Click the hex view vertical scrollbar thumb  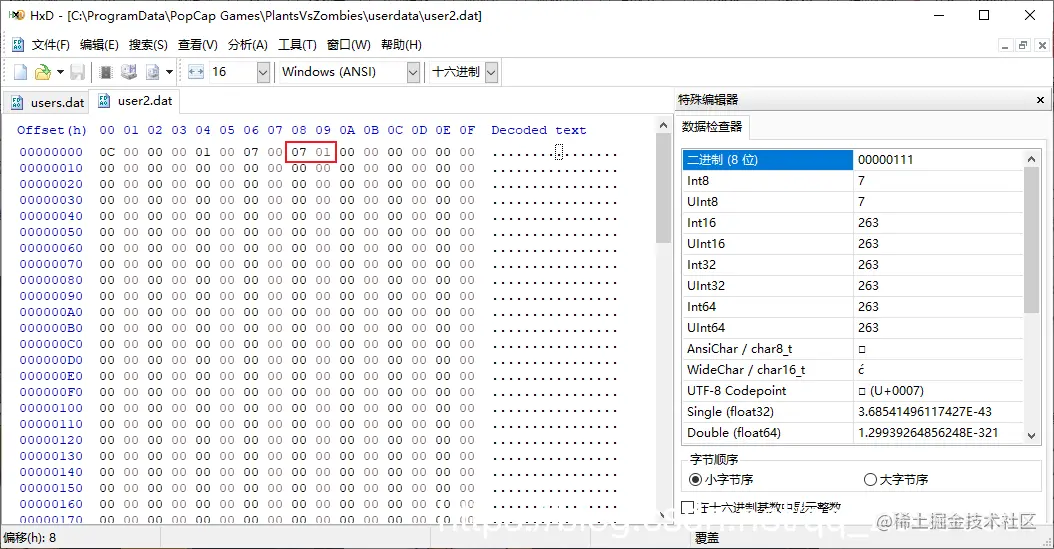point(663,188)
